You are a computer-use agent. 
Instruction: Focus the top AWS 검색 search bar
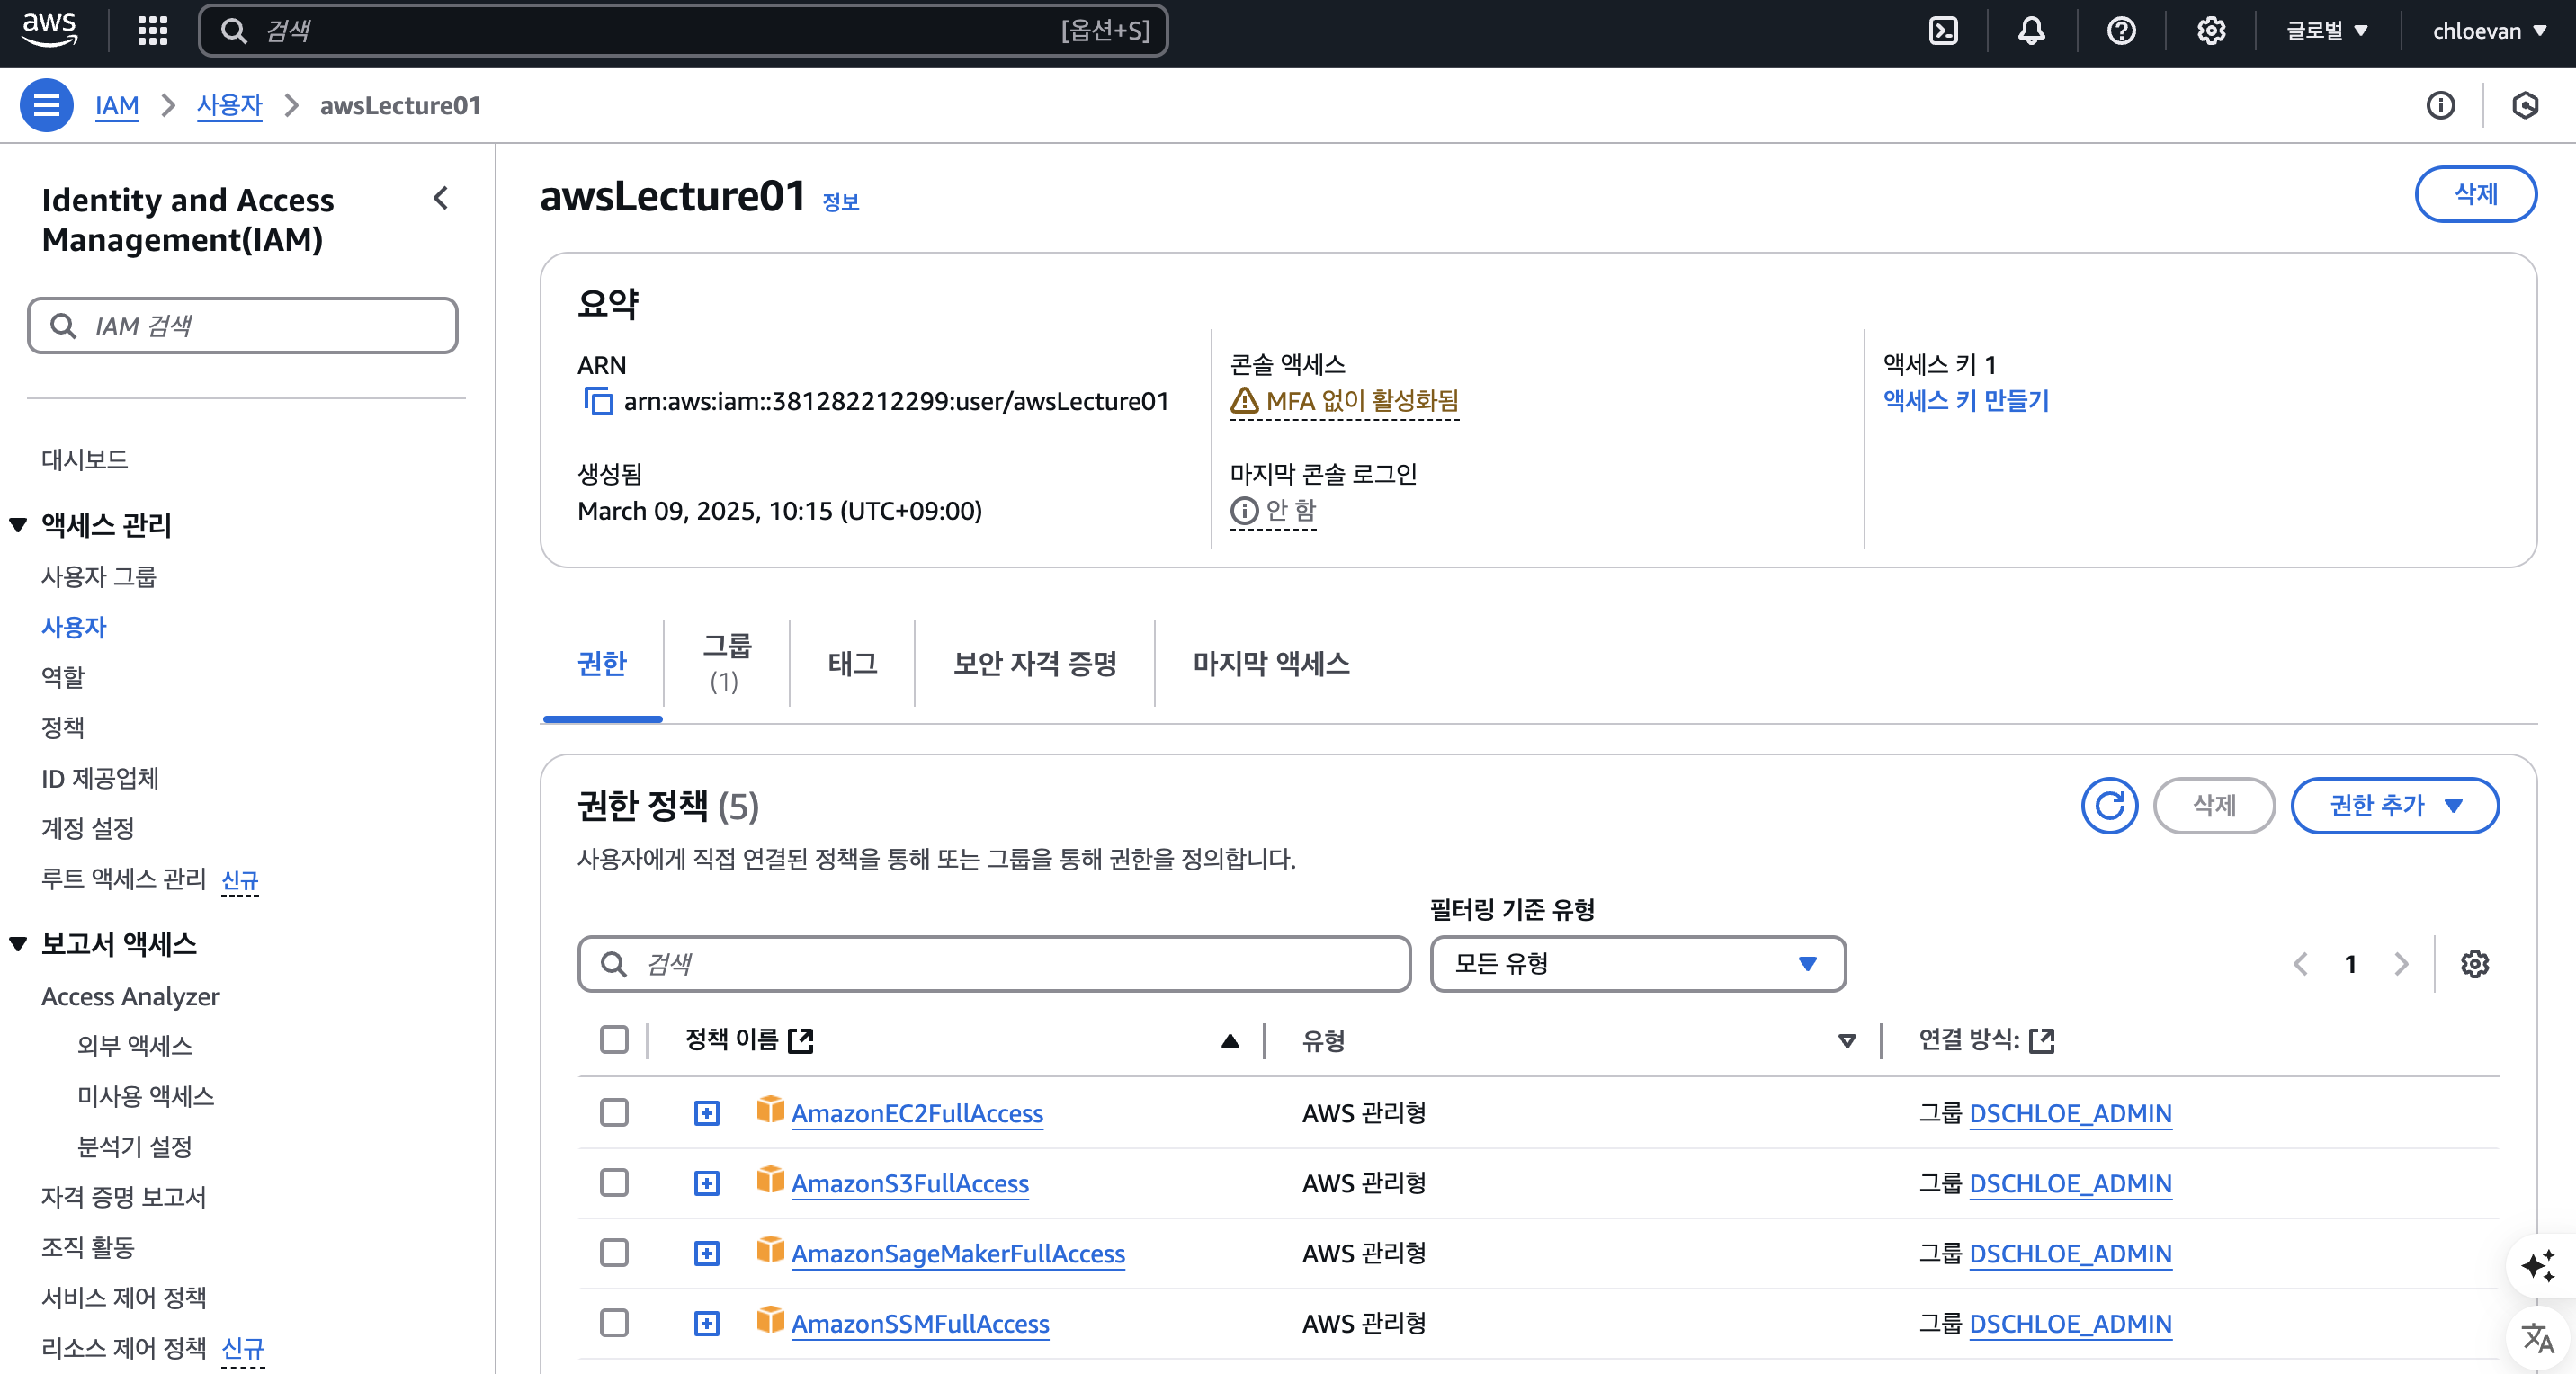[x=683, y=31]
